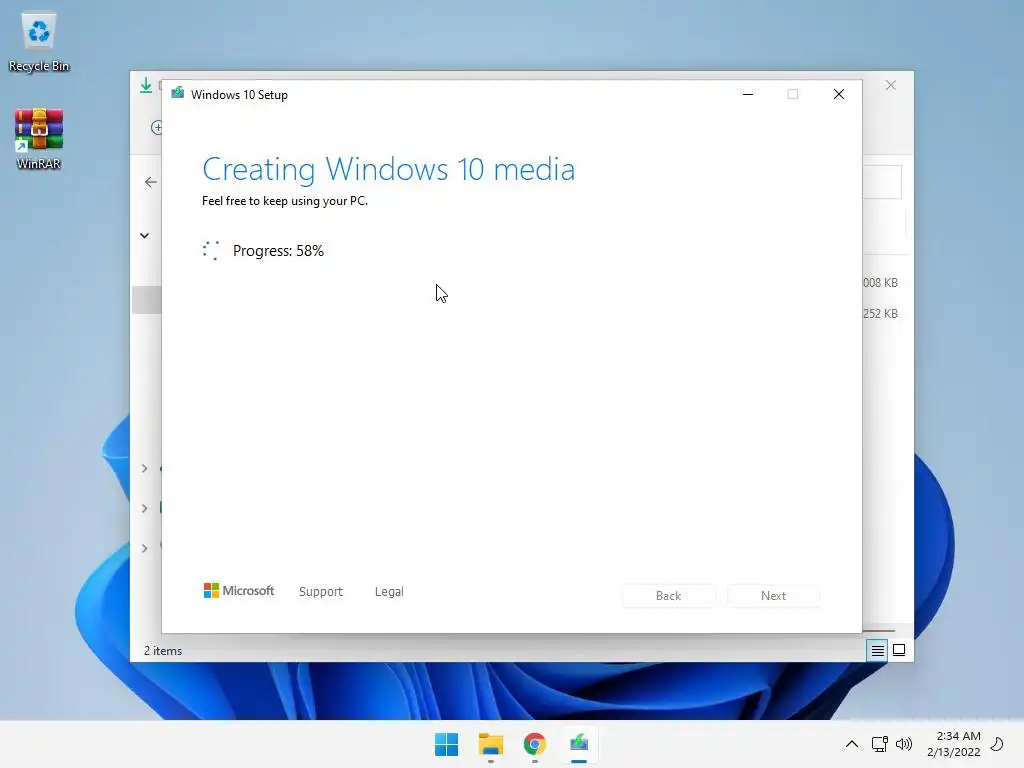Viewport: 1024px width, 768px height.
Task: Select the file sized 252 KB
Action: pos(880,313)
